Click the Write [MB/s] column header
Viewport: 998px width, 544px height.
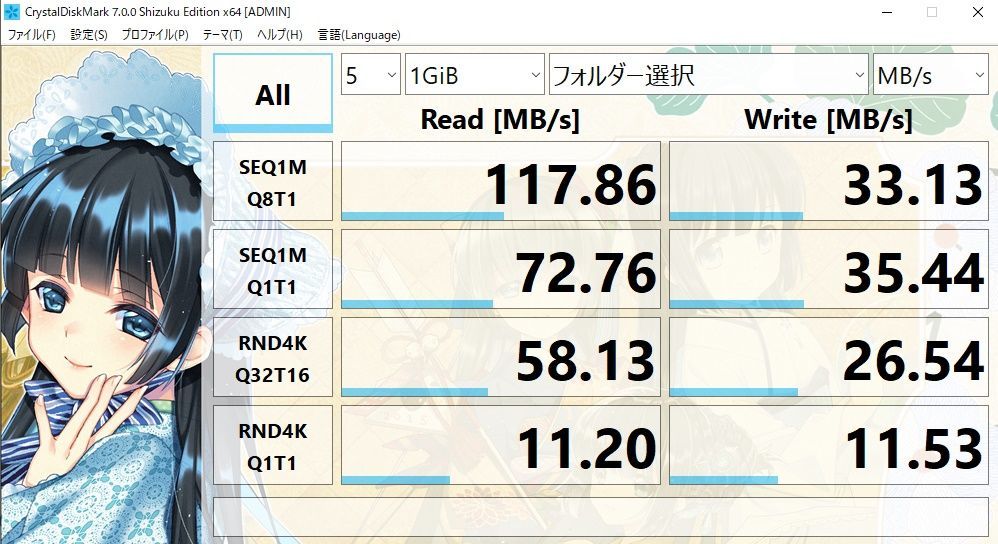[x=829, y=120]
